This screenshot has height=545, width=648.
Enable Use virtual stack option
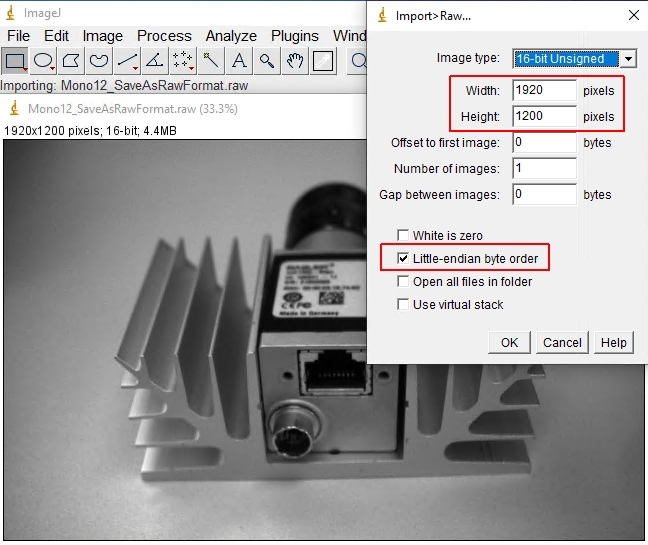403,305
